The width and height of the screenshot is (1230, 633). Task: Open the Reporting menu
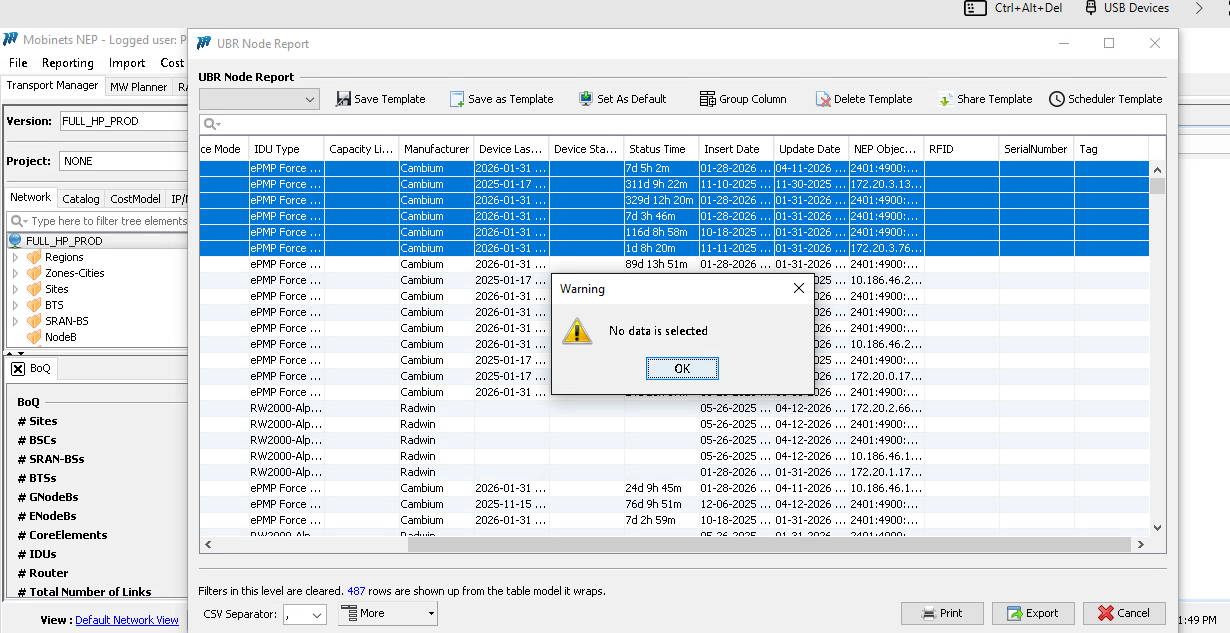pos(68,63)
